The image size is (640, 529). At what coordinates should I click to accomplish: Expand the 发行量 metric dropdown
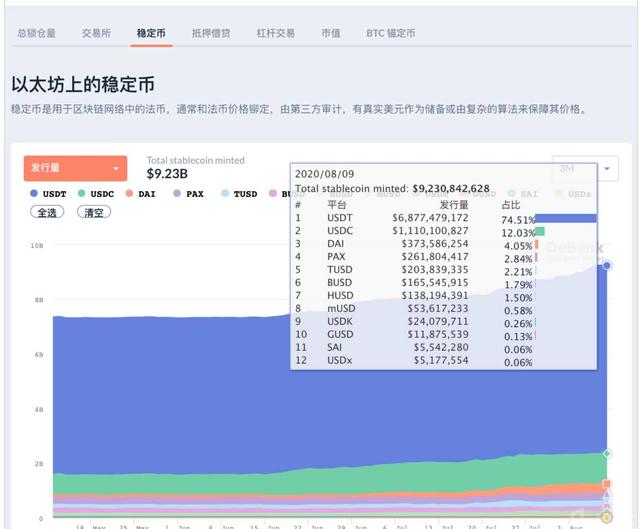click(76, 168)
